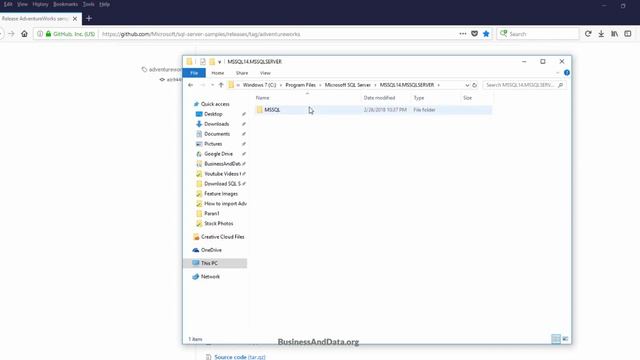Close the AdventureWorks release tab
640x360 pixels.
(75, 19)
